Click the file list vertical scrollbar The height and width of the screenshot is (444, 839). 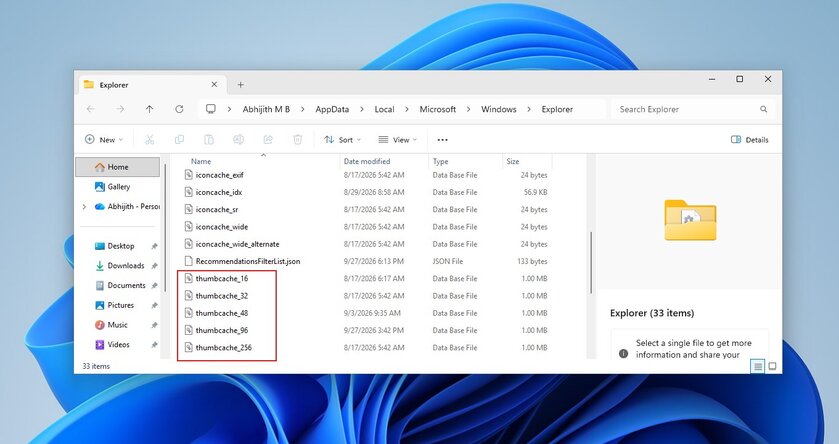point(591,262)
